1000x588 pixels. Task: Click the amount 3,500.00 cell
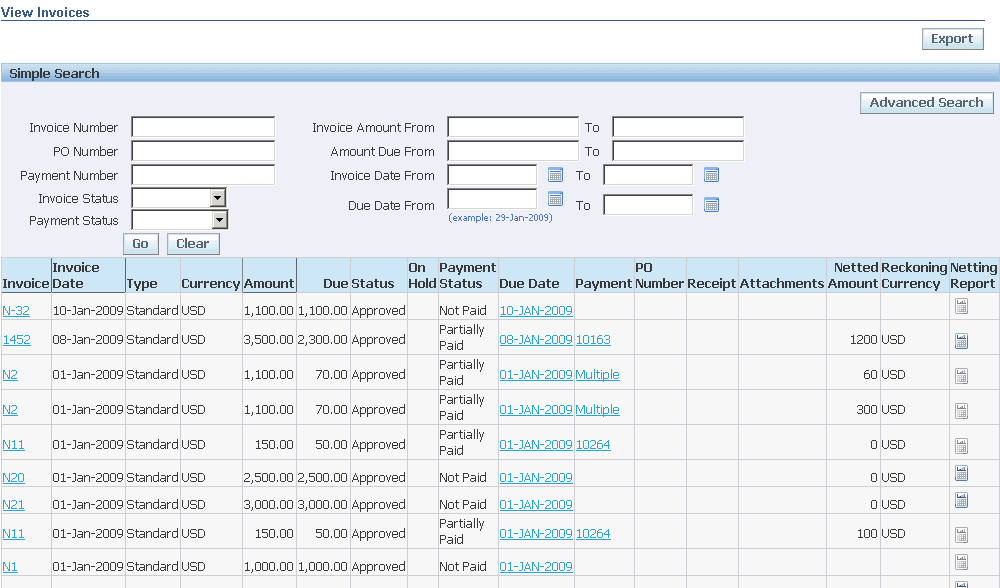point(268,339)
